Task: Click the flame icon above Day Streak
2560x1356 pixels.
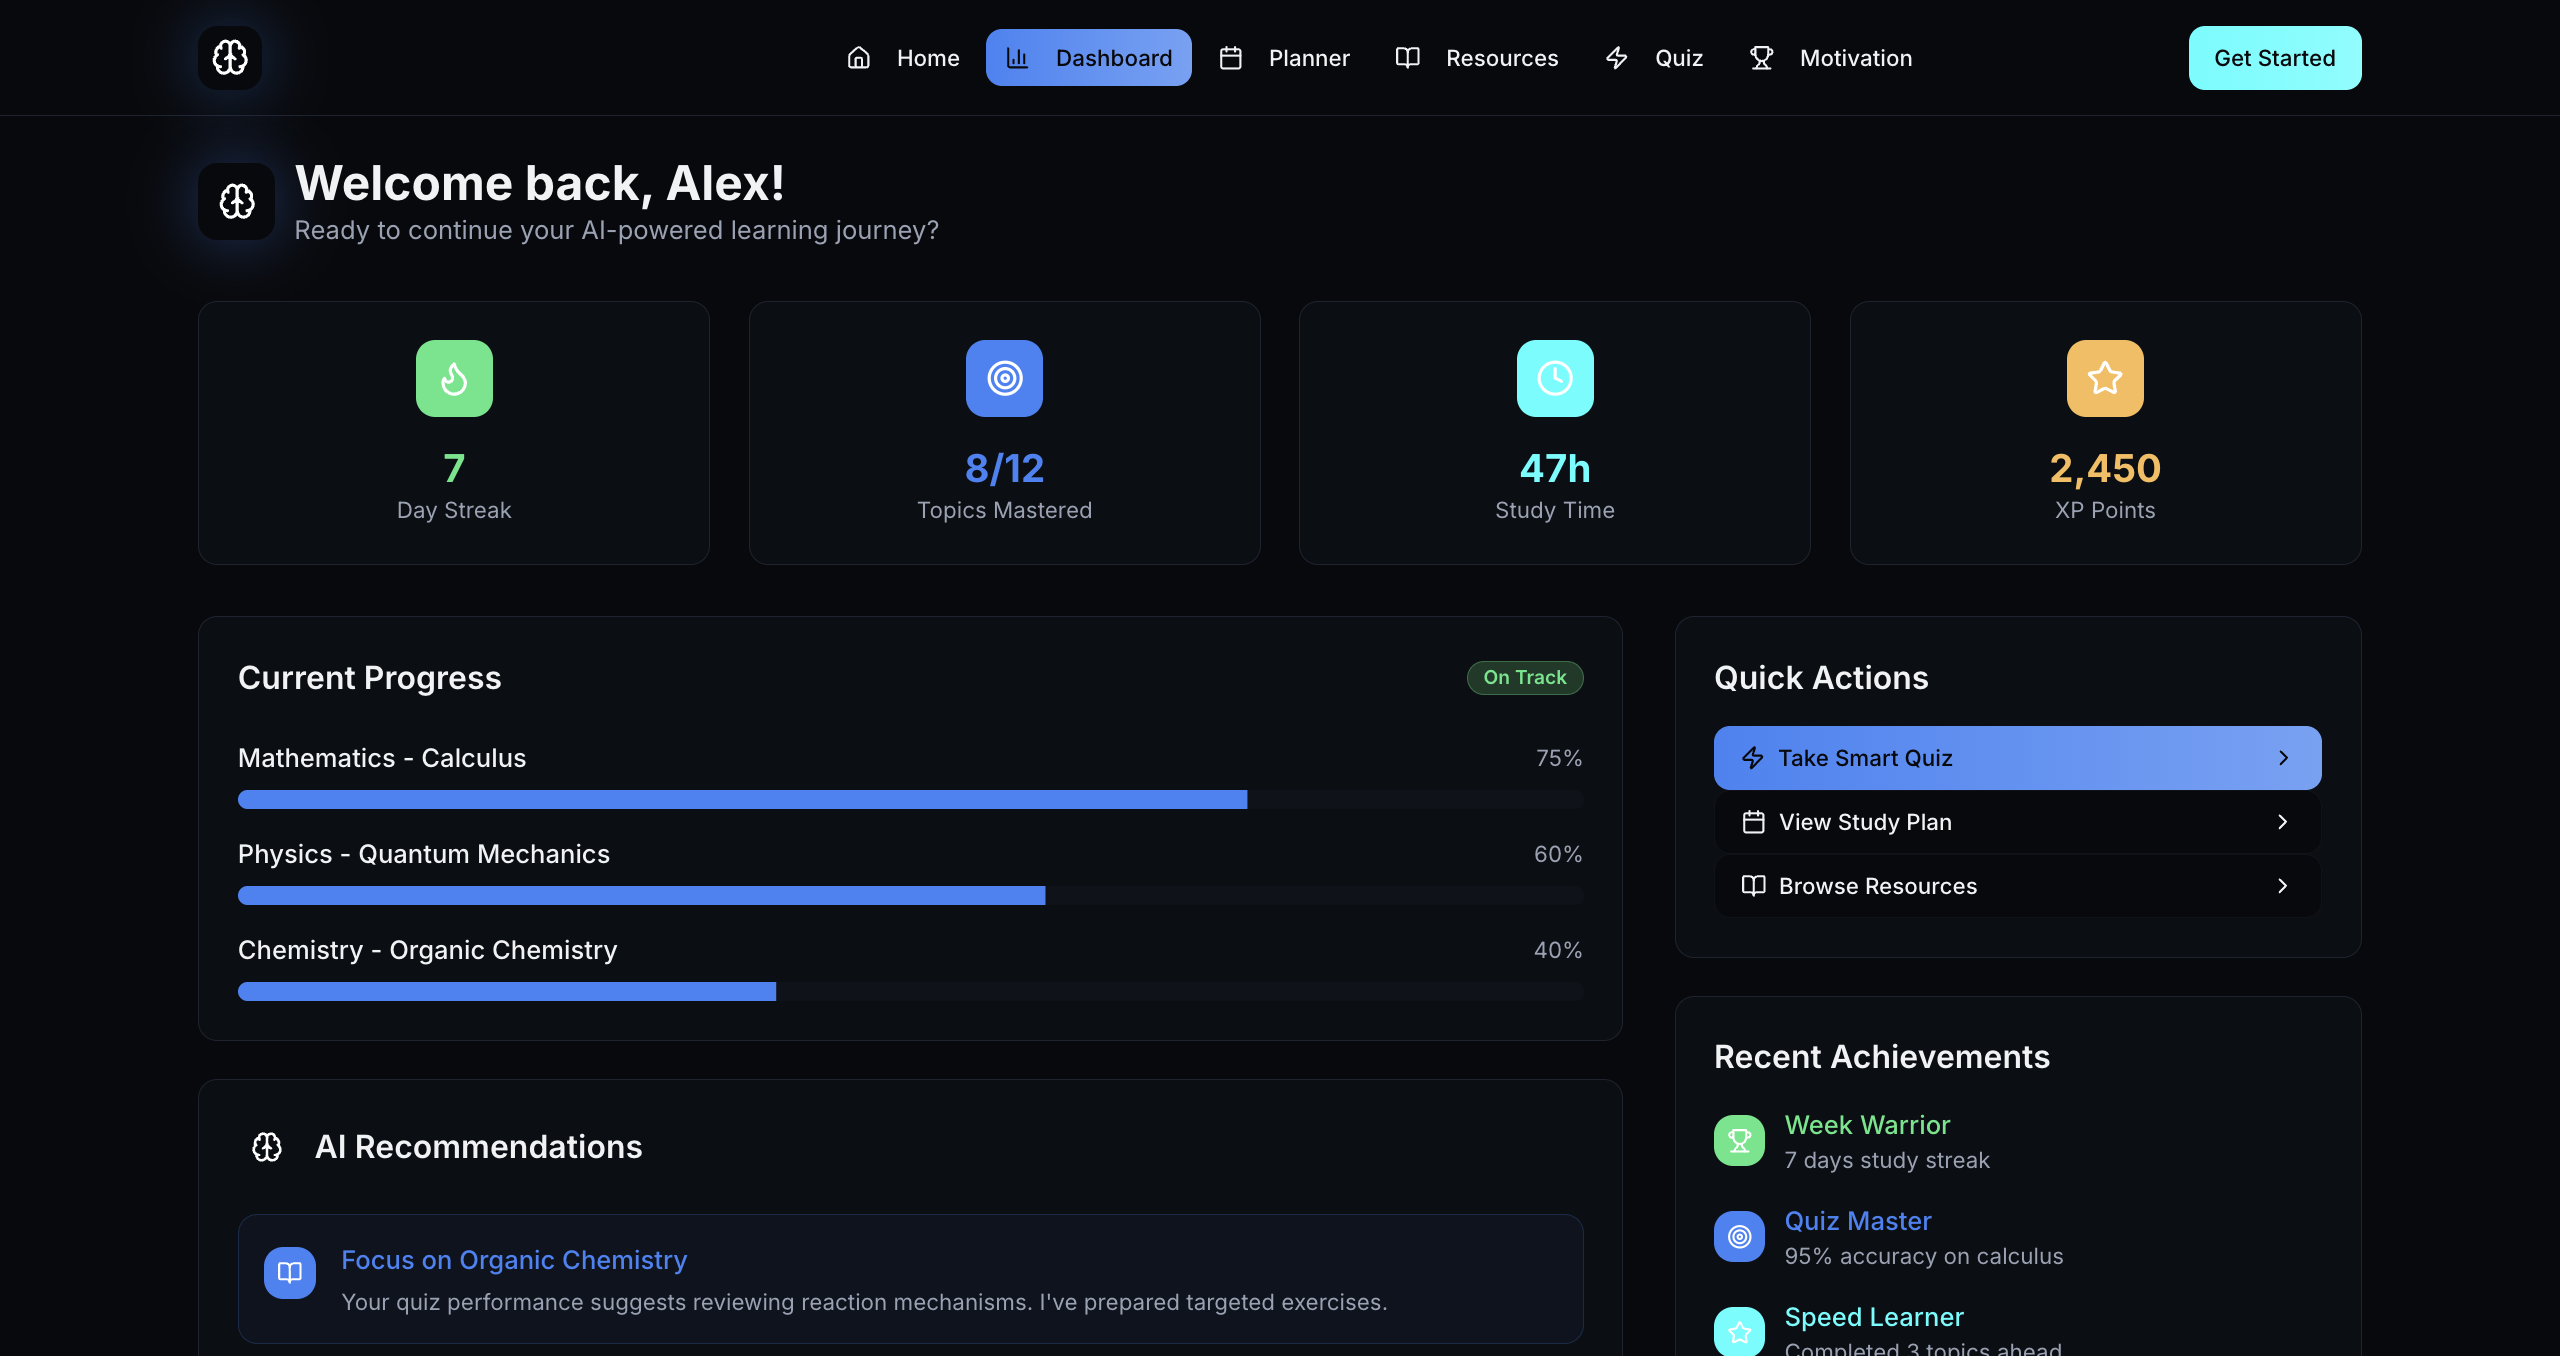Action: point(454,378)
